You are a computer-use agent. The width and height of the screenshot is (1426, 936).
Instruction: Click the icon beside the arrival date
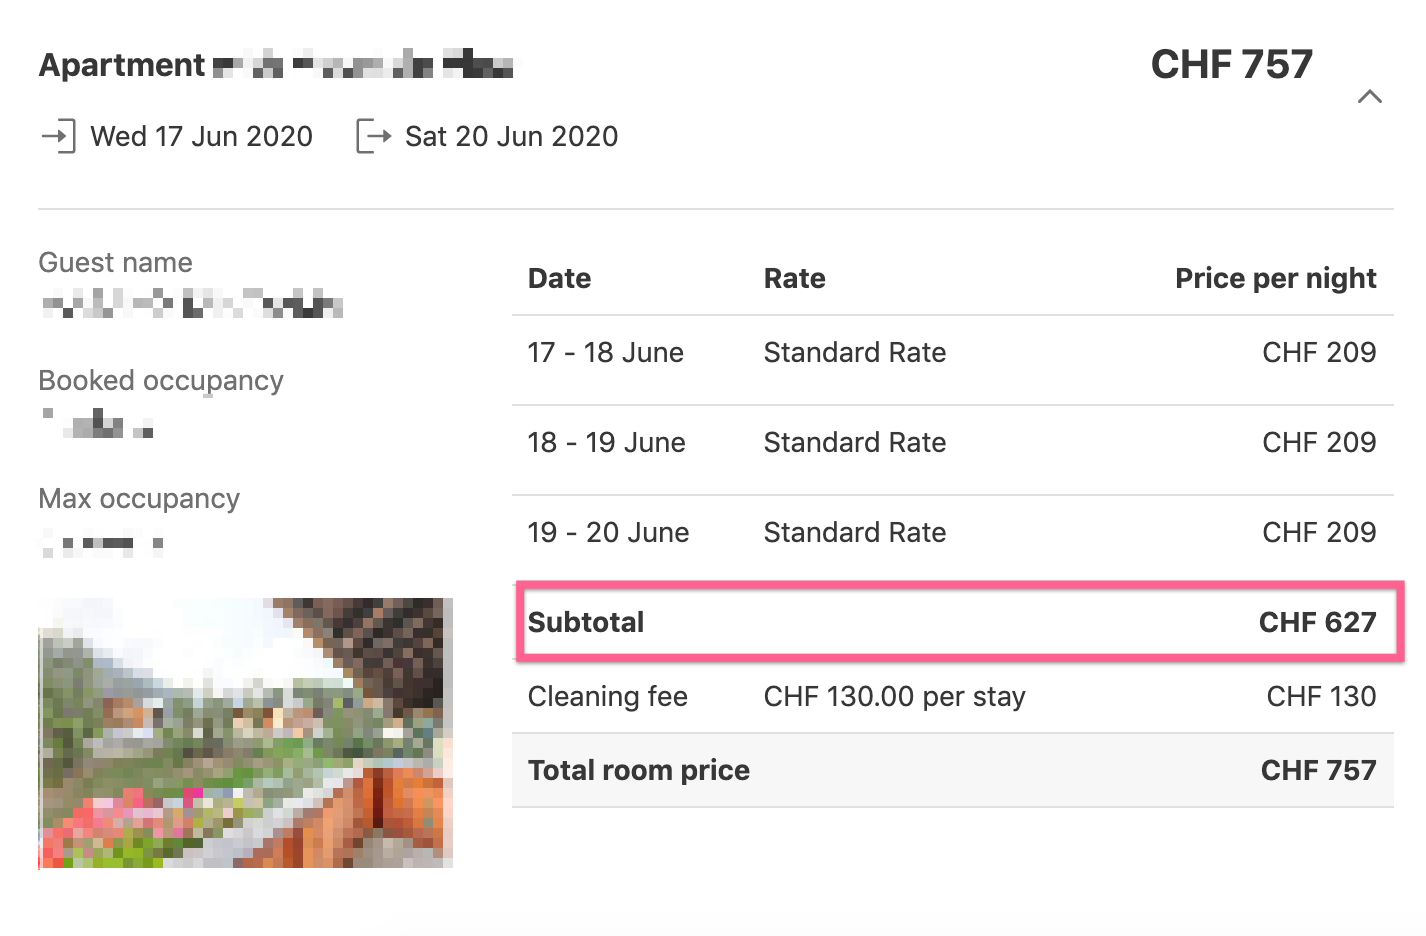point(60,136)
